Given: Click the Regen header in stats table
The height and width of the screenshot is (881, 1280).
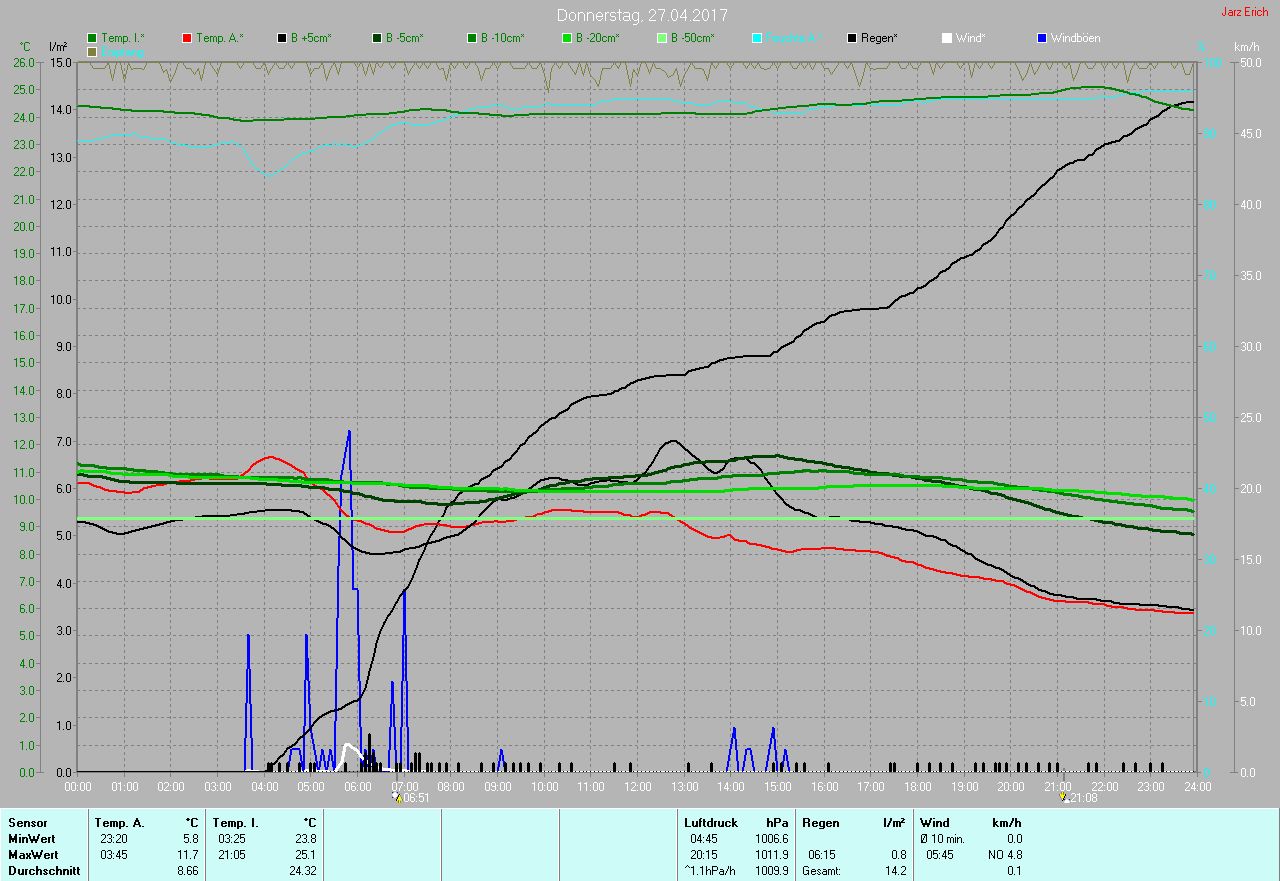Looking at the screenshot, I should pos(821,822).
